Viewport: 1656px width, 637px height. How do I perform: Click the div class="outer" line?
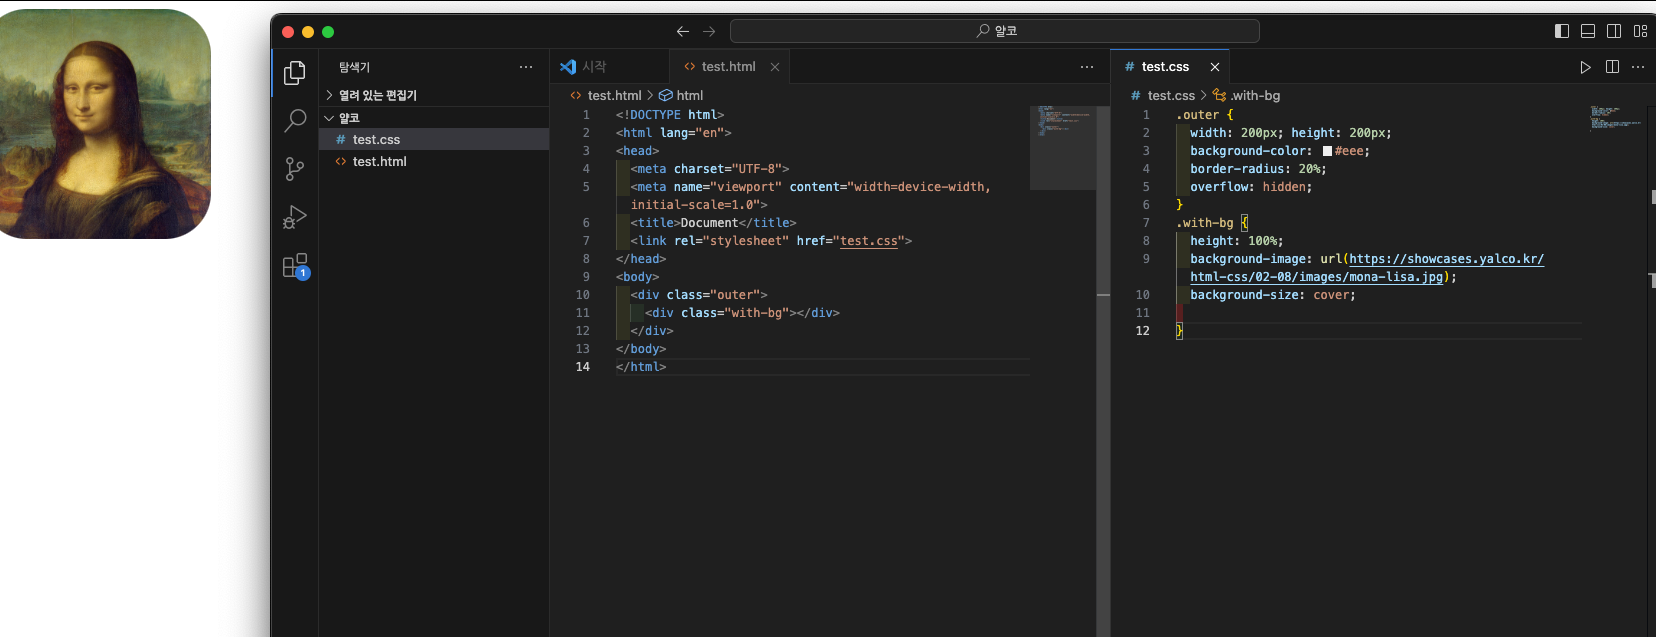point(699,295)
